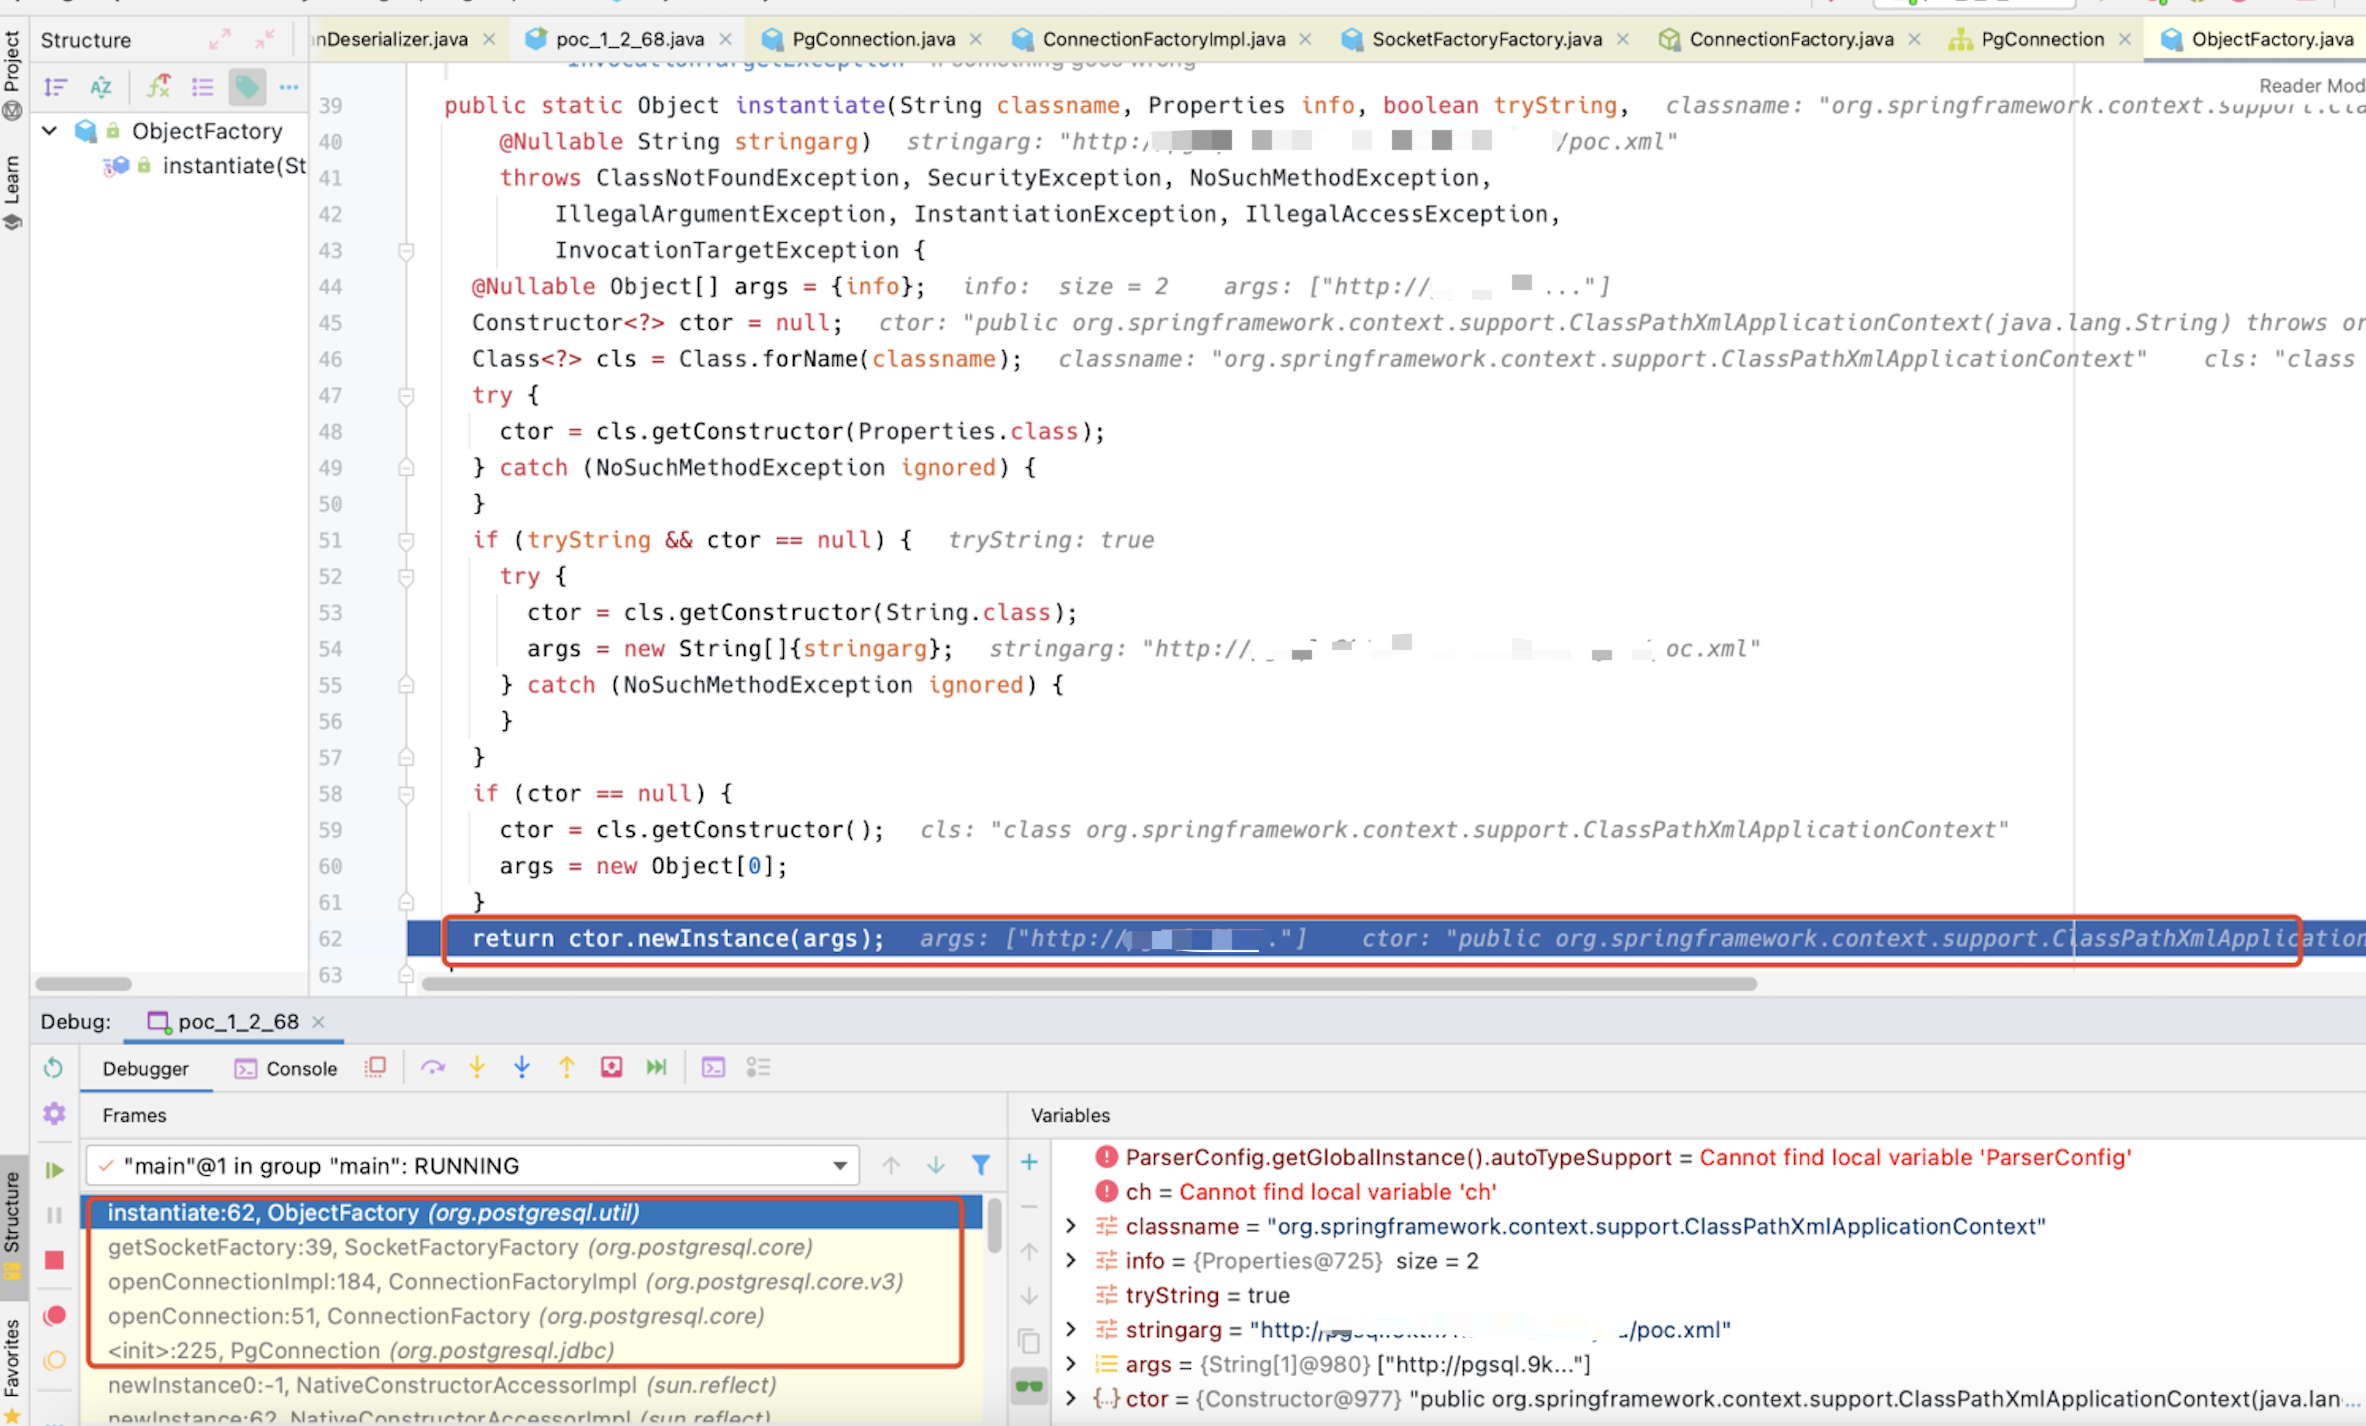Click Collapse All arrows in Structure header
Viewport: 2366px width, 1426px height.
pos(265,39)
